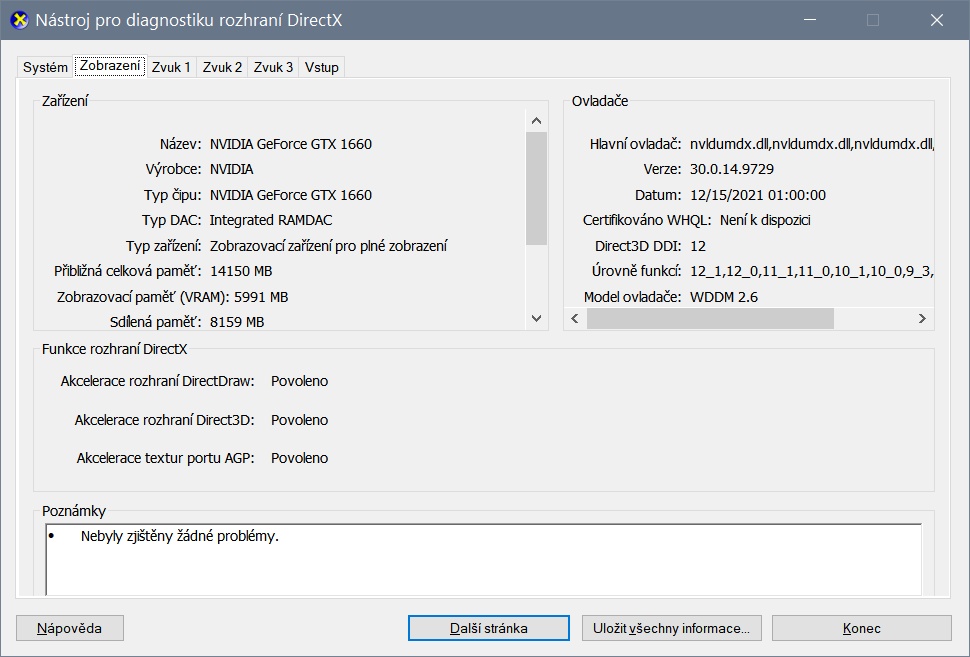Viewport: 970px width, 657px height.
Task: Click inside the Poznámky text box
Action: (483, 560)
